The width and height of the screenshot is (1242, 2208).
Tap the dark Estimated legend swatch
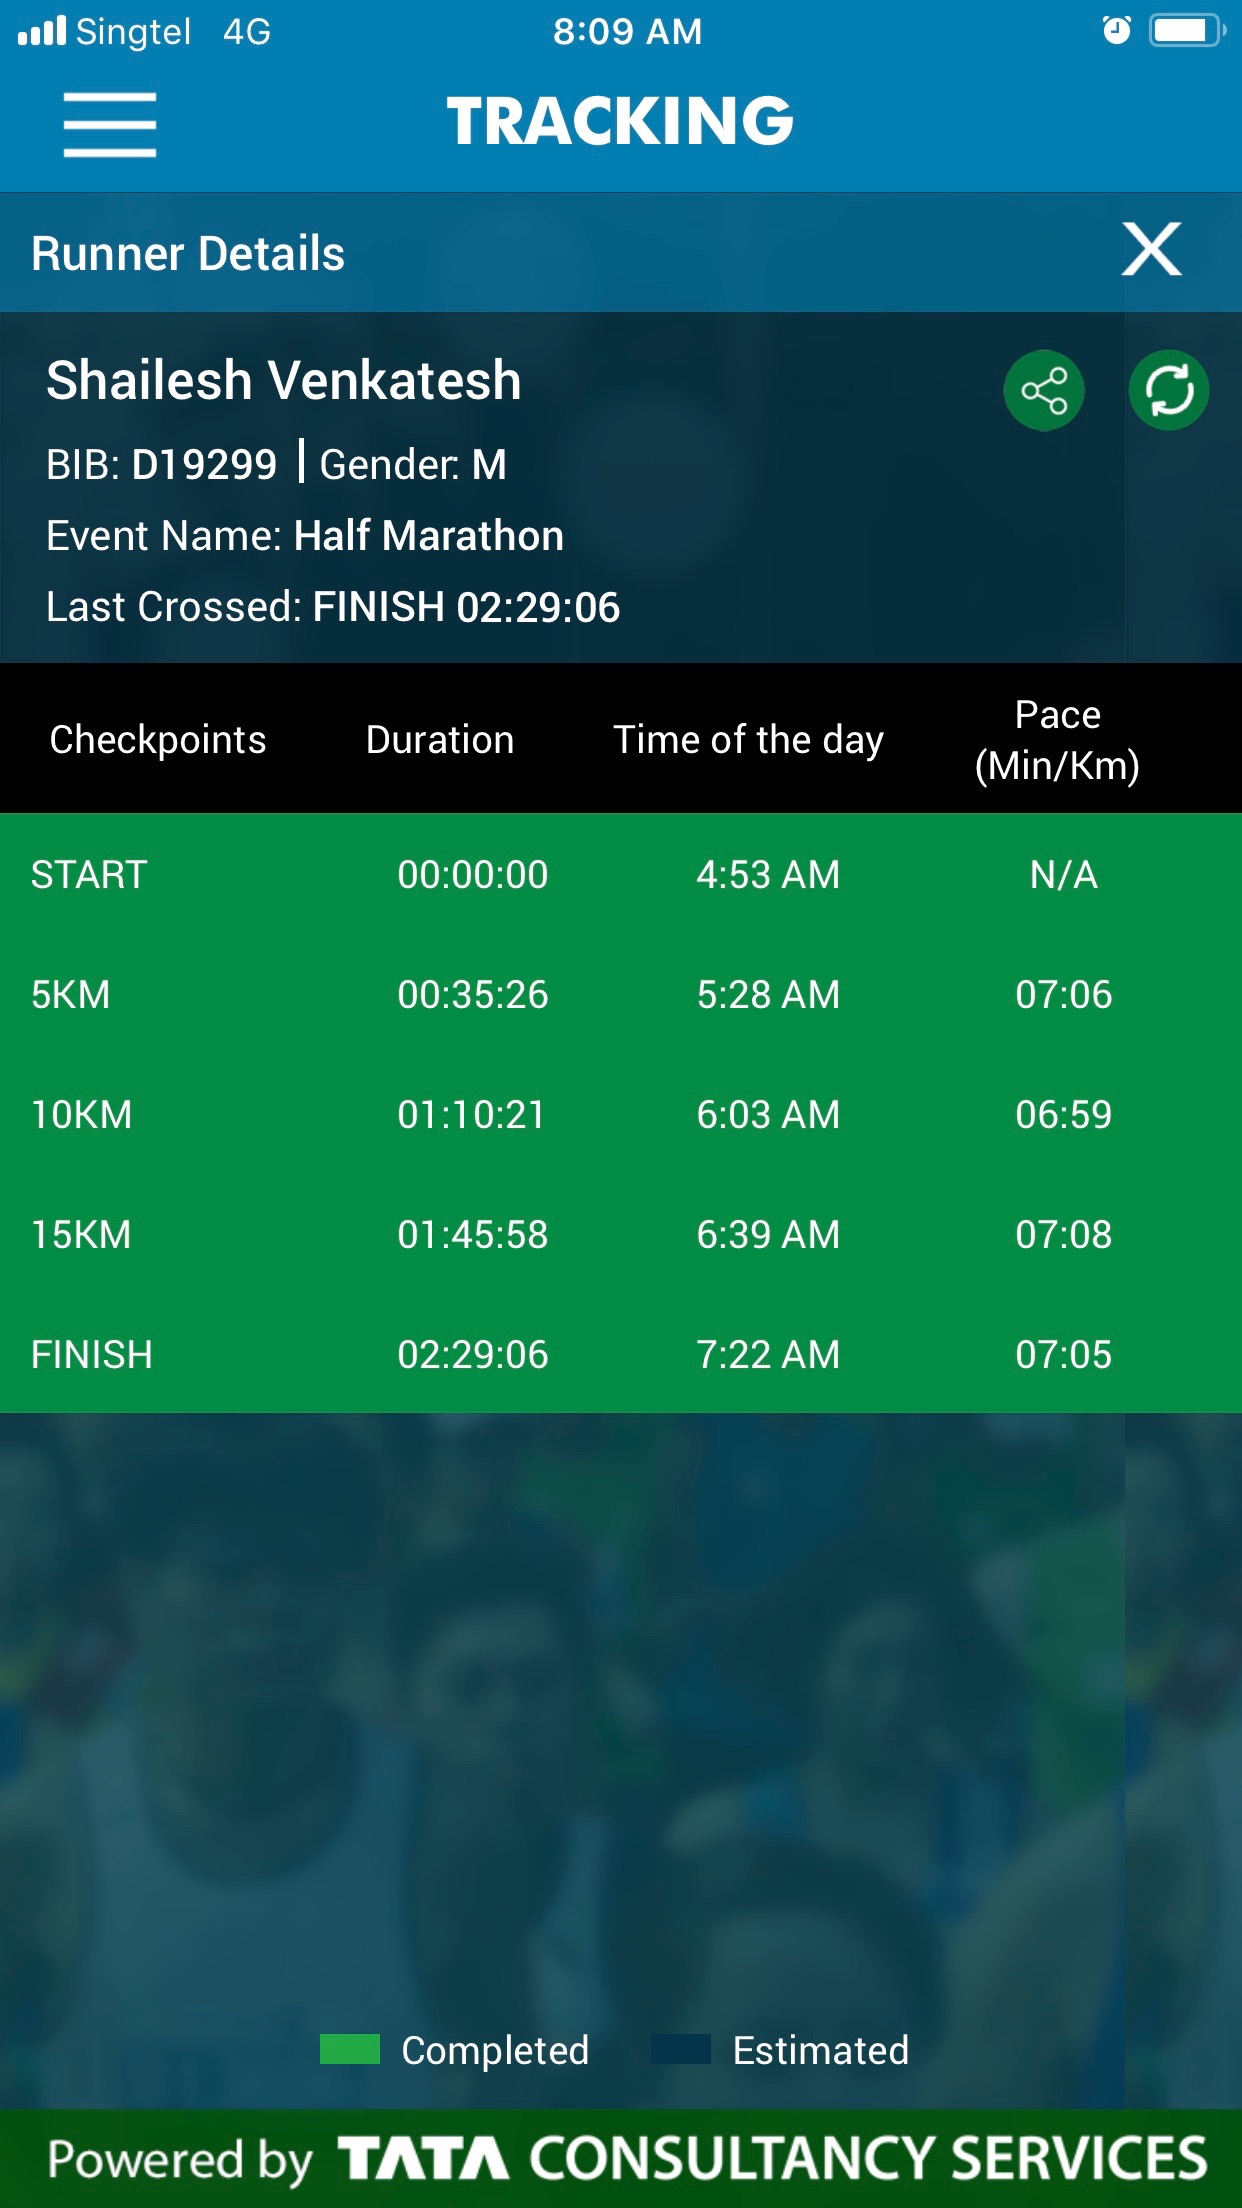pos(681,2049)
